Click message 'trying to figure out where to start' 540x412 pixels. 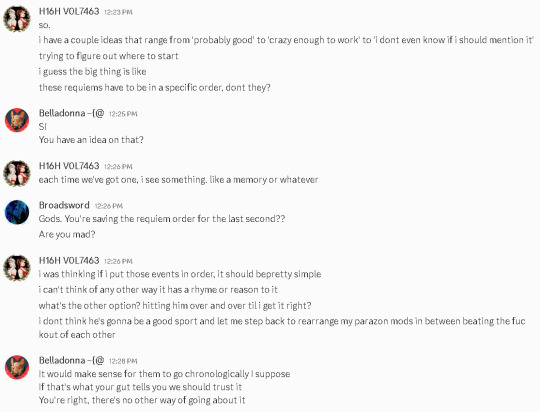(108, 56)
